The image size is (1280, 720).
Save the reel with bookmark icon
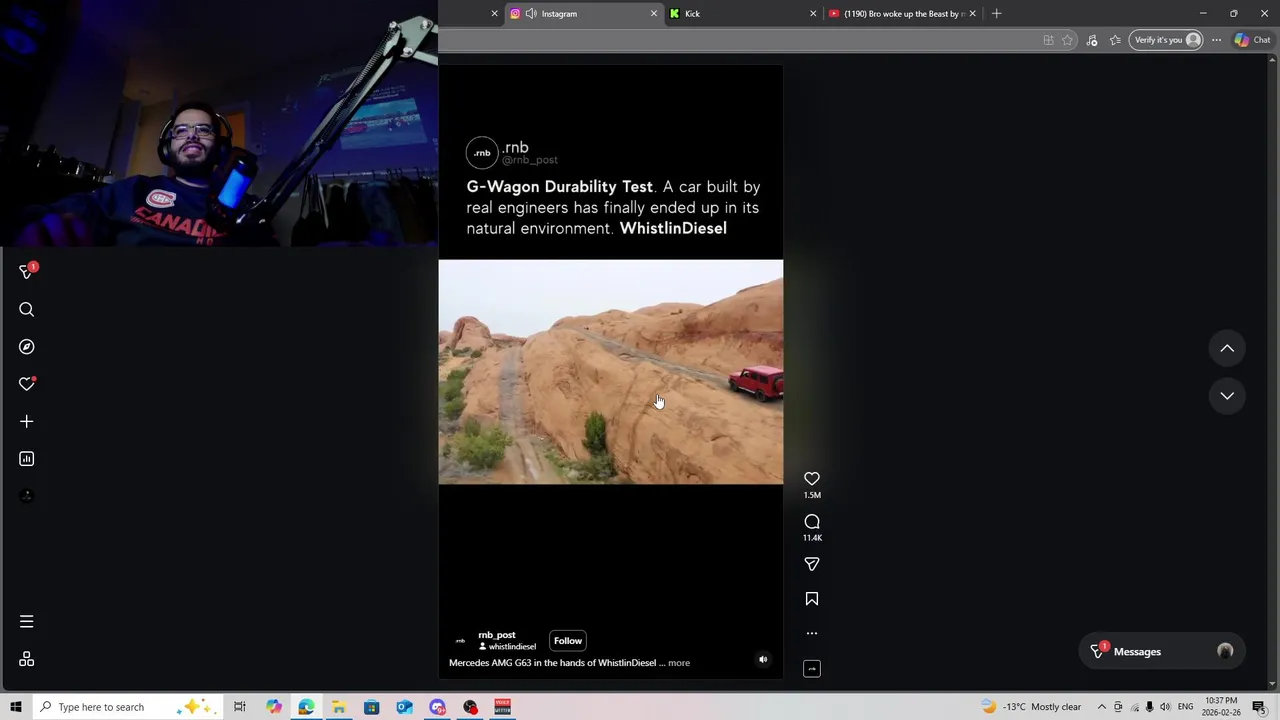pyautogui.click(x=812, y=599)
